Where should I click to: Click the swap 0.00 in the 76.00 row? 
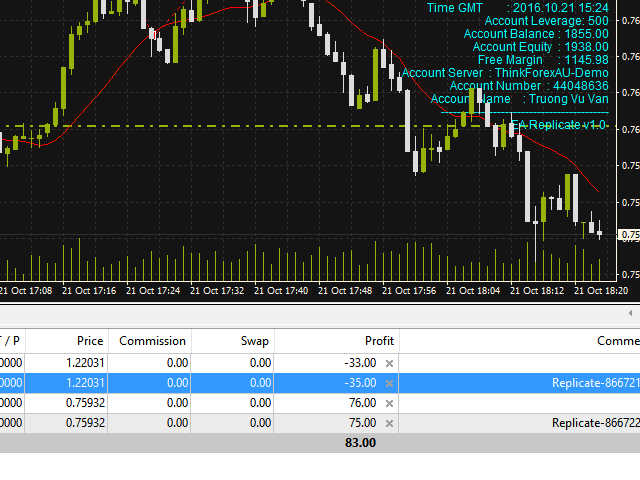[x=260, y=403]
